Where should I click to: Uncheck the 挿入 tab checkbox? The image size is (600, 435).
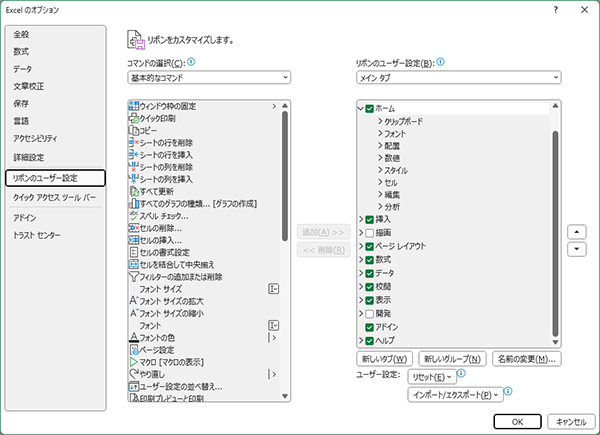(369, 220)
